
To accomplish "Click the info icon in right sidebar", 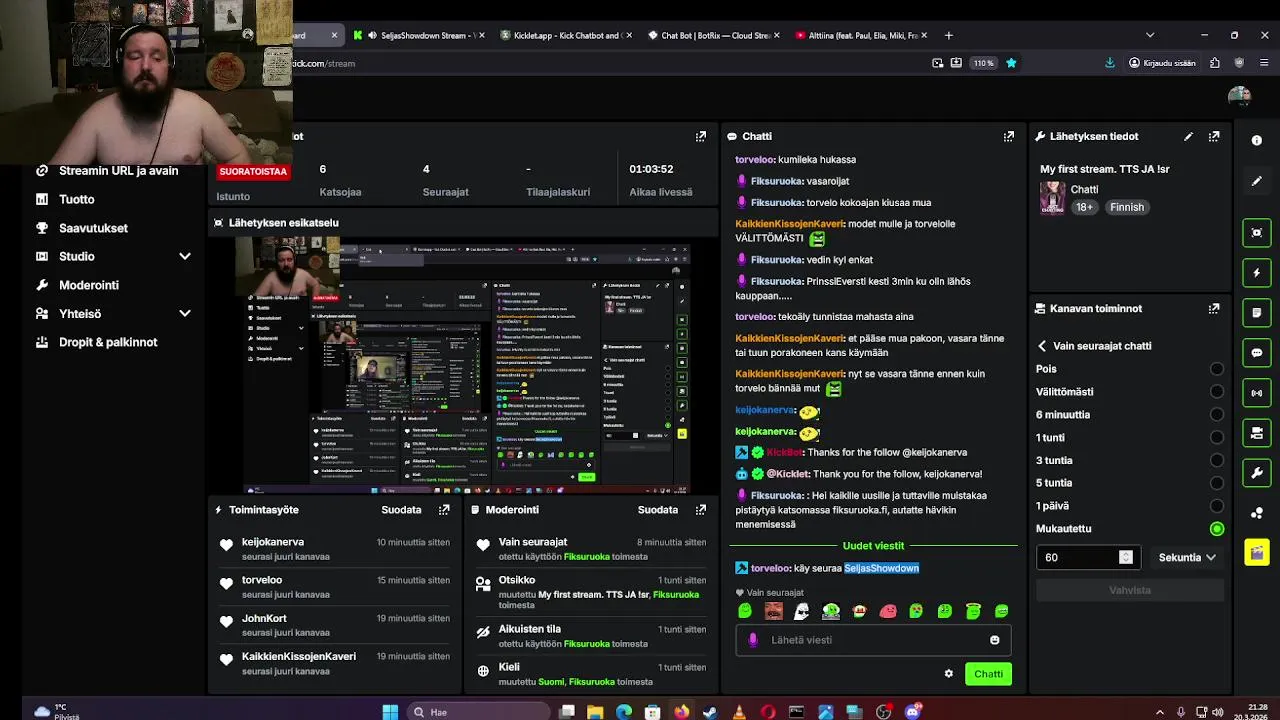I will click(x=1257, y=141).
